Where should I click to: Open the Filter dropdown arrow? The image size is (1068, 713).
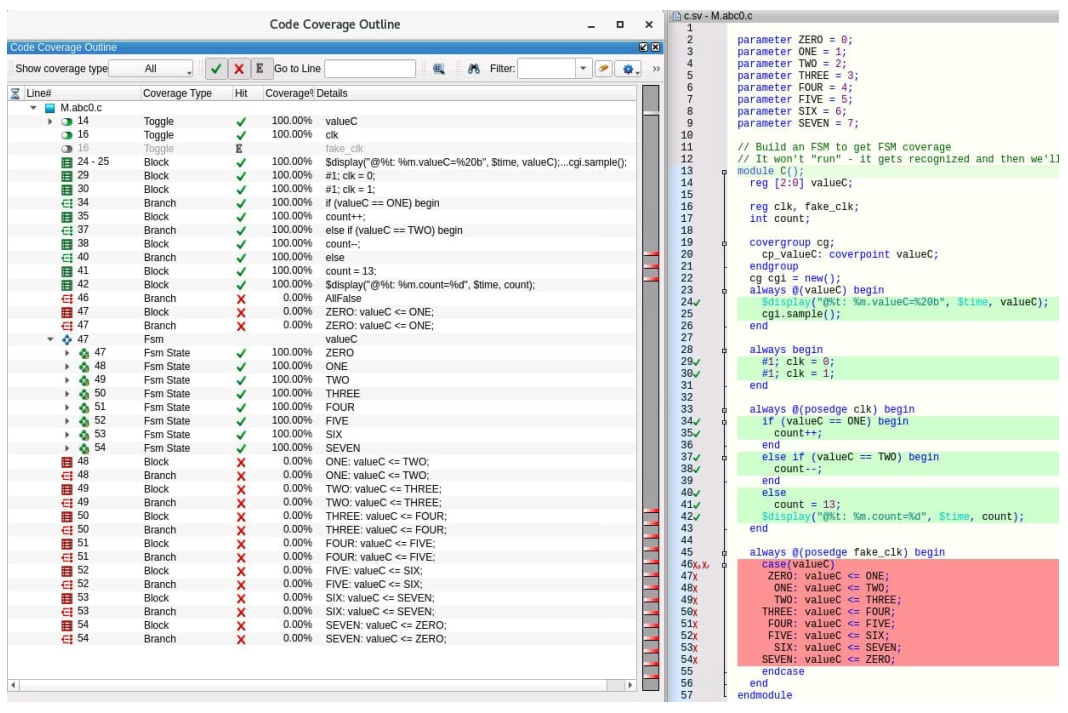583,69
